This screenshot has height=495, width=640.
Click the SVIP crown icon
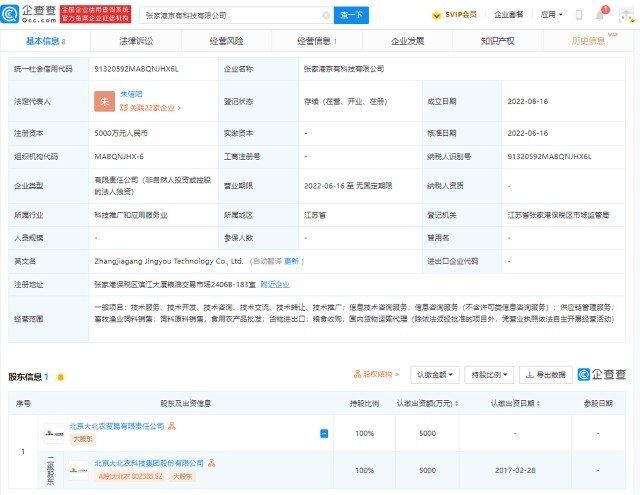coord(436,15)
